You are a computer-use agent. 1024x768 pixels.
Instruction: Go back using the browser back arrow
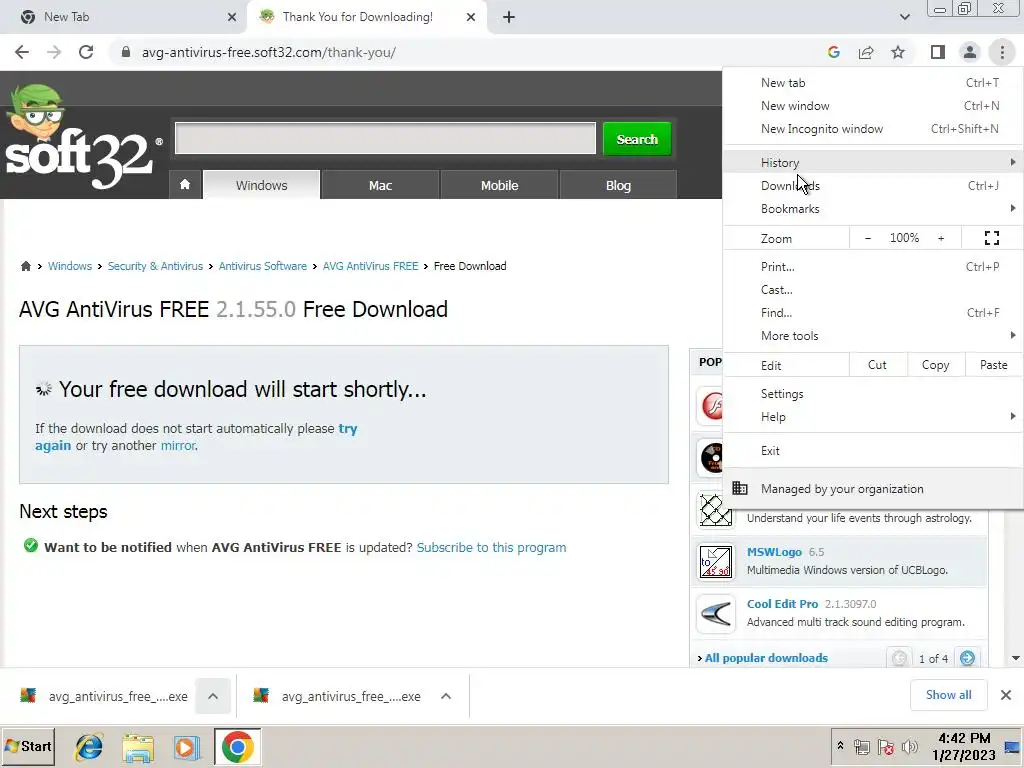point(22,52)
